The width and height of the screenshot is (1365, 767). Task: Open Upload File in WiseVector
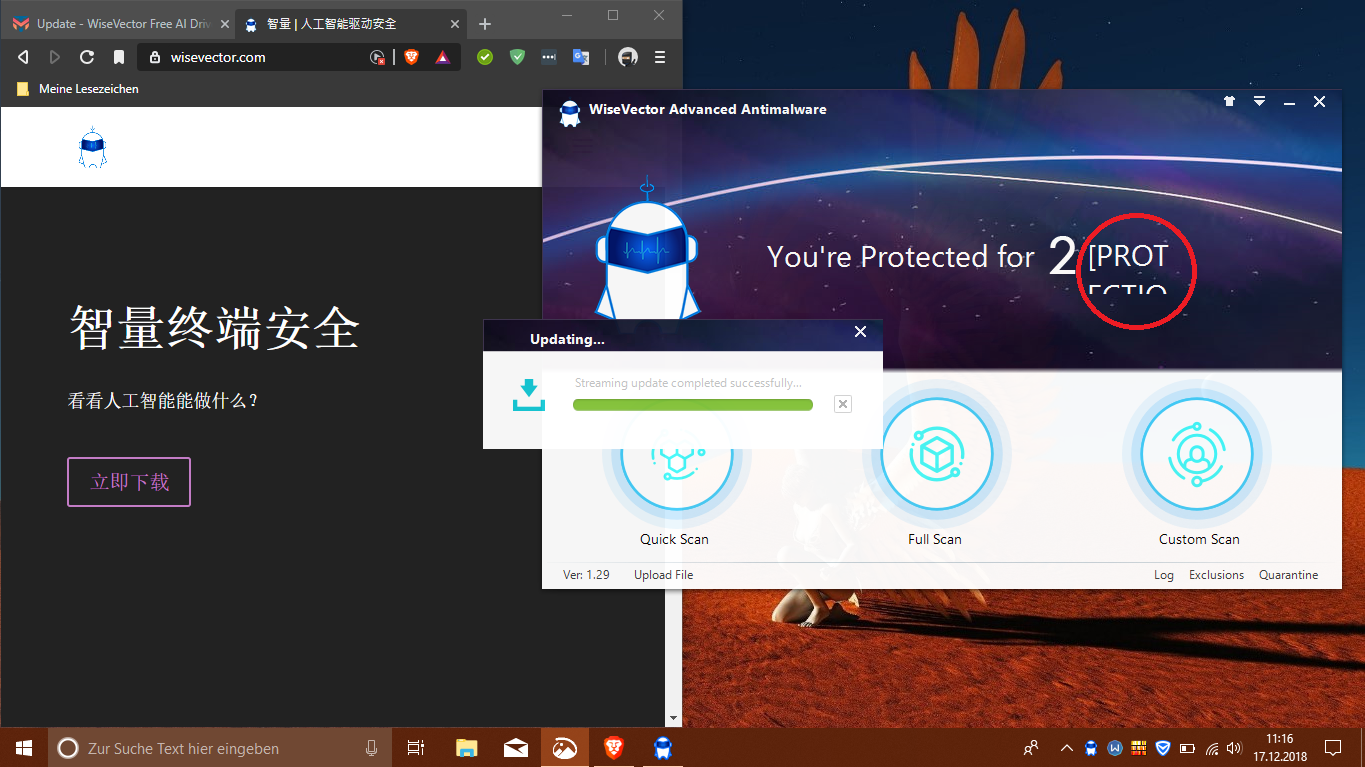(x=663, y=575)
